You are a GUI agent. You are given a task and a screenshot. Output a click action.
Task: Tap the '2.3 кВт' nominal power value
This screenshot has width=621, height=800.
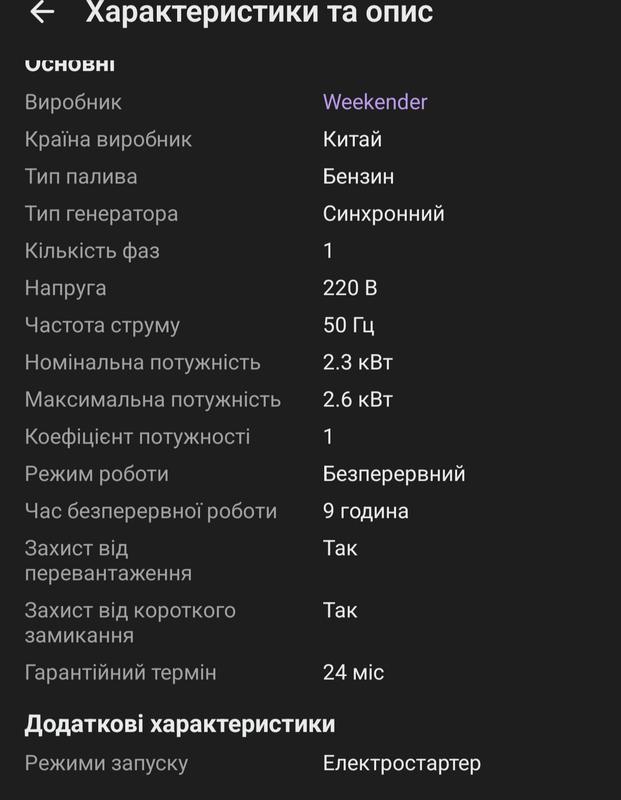358,363
